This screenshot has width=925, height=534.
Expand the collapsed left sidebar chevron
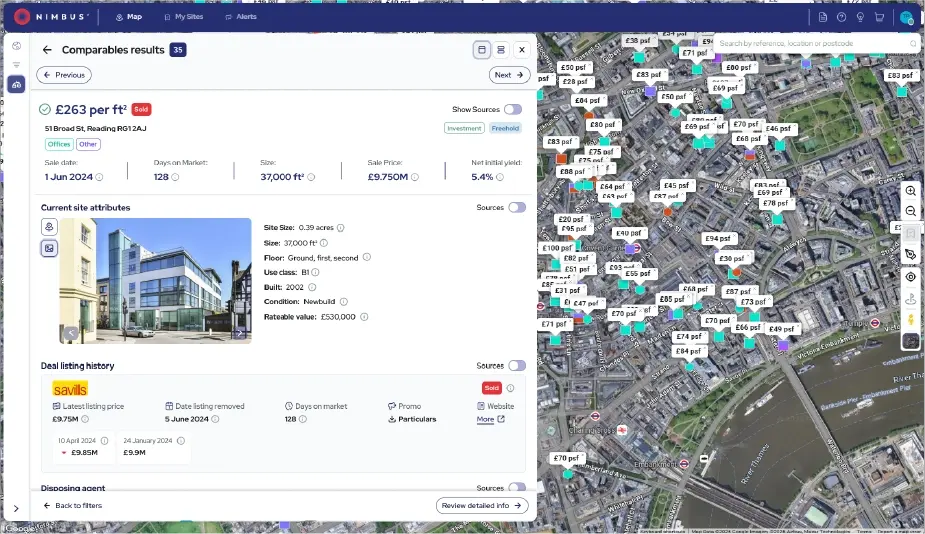click(16, 509)
